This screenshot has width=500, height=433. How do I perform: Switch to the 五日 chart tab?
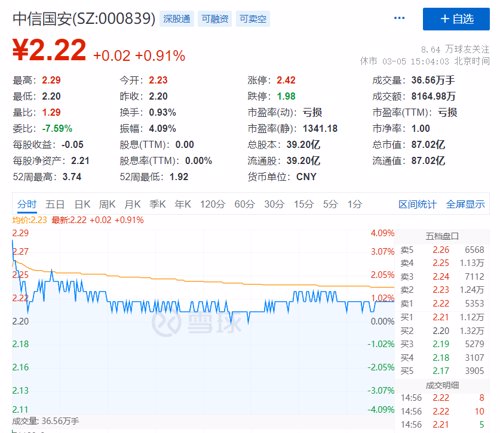(55, 204)
